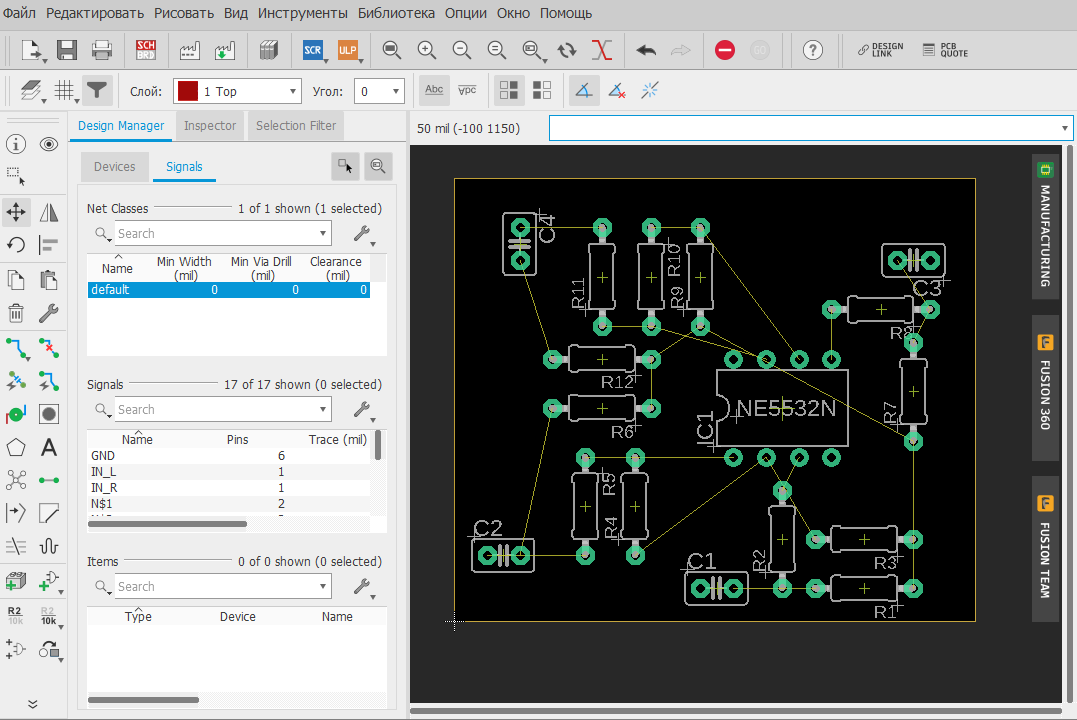Click the Undo arrow icon
The image size is (1077, 720).
coord(646,50)
